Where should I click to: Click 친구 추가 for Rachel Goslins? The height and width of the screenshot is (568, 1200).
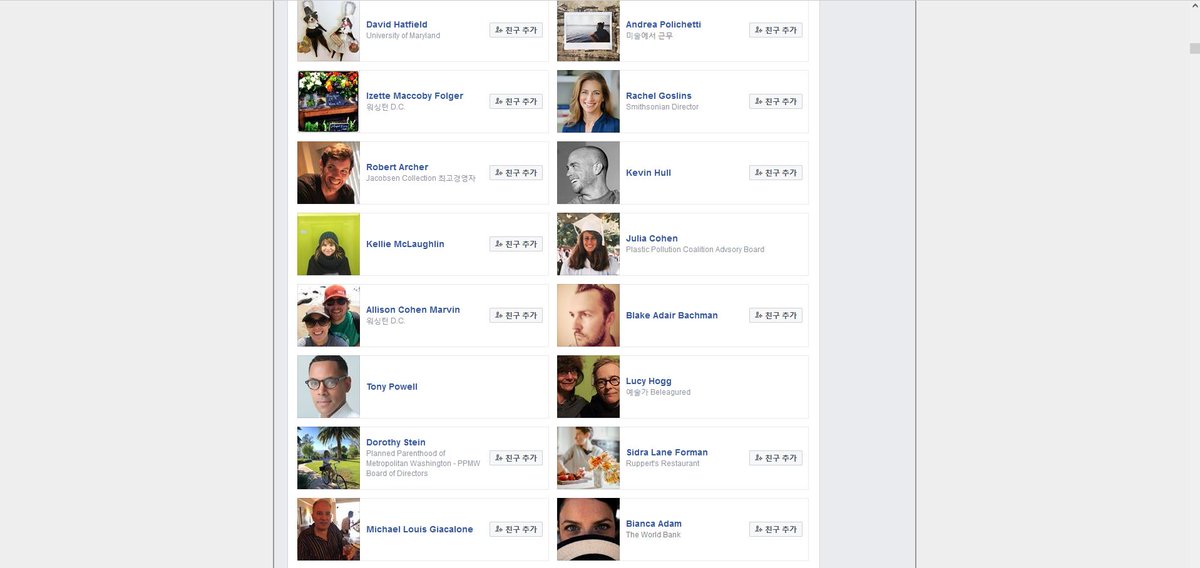point(776,101)
